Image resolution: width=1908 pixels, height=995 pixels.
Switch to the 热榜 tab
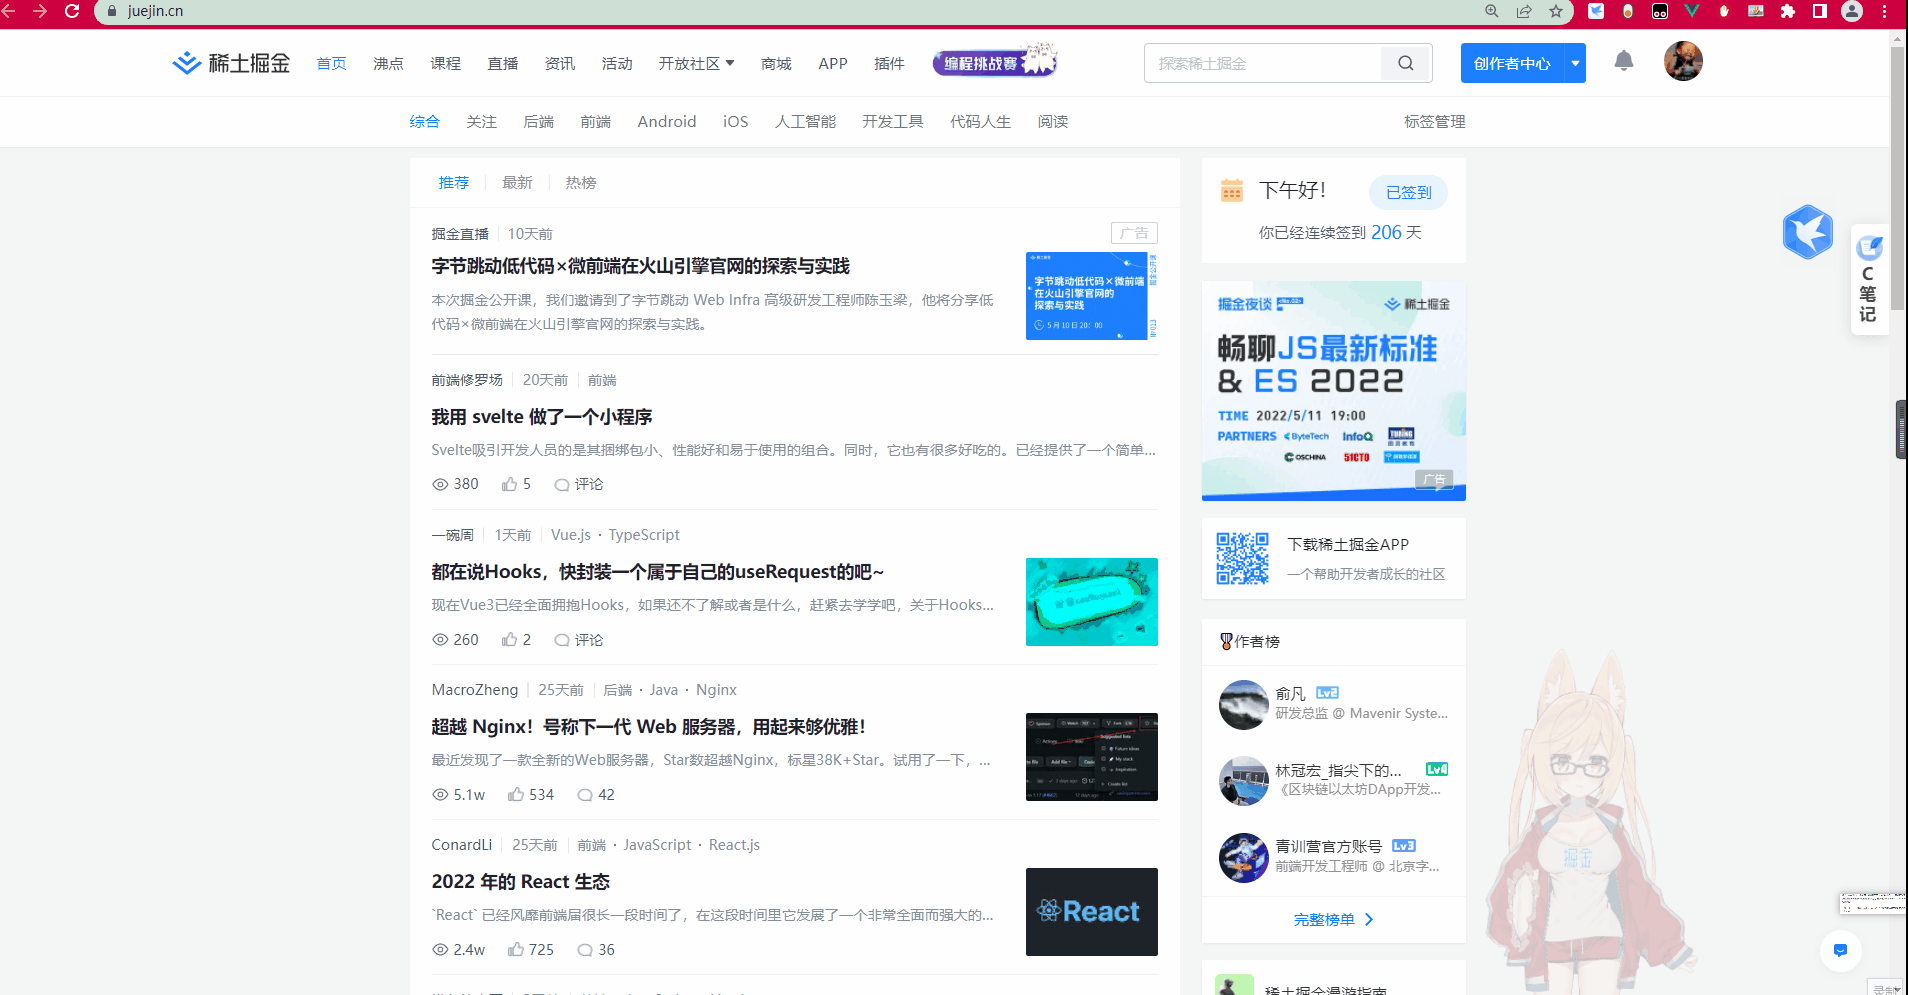click(x=580, y=182)
